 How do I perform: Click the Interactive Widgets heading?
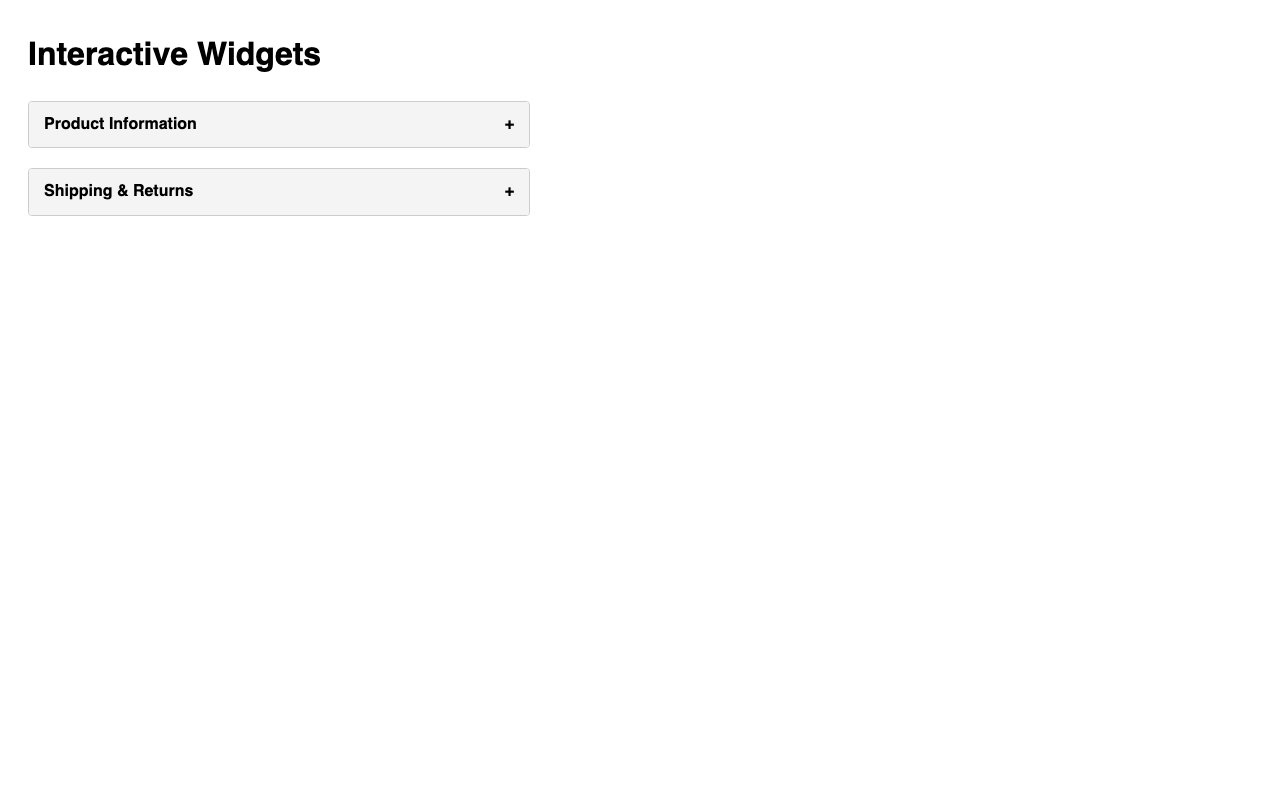[x=174, y=54]
